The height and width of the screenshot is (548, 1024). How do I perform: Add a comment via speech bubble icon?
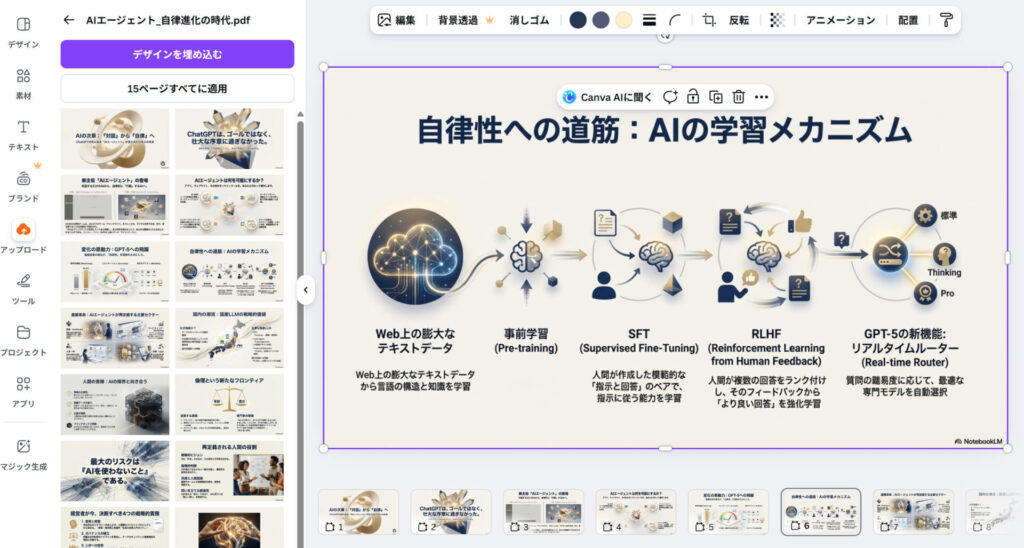(670, 97)
